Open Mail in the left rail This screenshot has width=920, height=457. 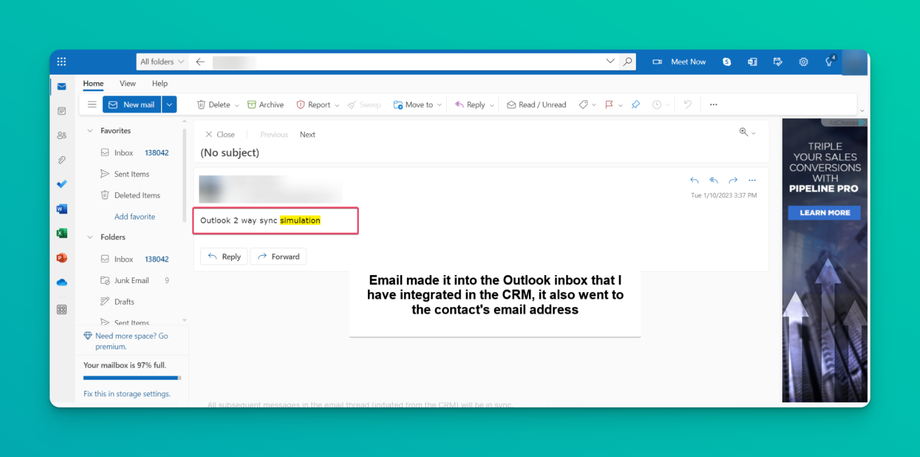pyautogui.click(x=62, y=87)
